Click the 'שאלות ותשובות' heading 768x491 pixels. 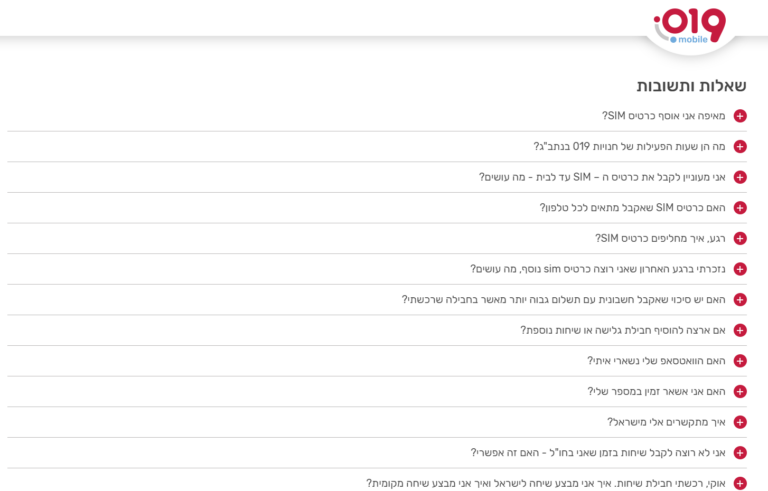[x=691, y=85]
